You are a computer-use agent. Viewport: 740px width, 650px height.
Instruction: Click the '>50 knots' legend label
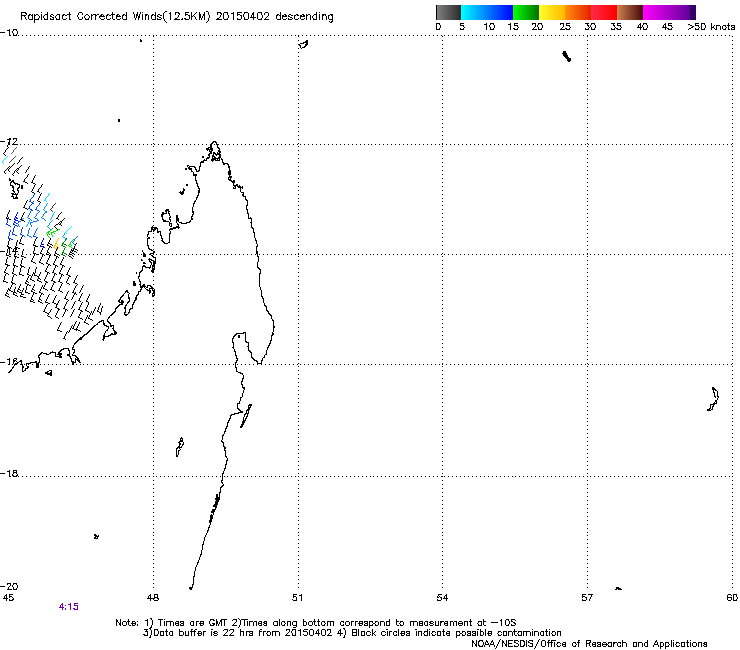click(x=711, y=27)
